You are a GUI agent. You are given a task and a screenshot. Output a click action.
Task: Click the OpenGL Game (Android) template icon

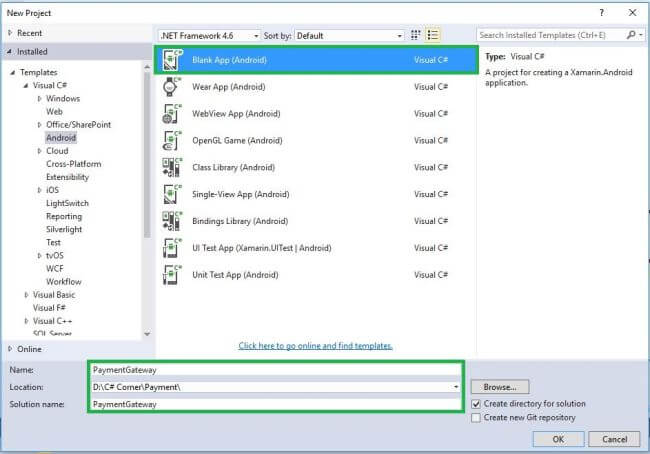[x=172, y=141]
